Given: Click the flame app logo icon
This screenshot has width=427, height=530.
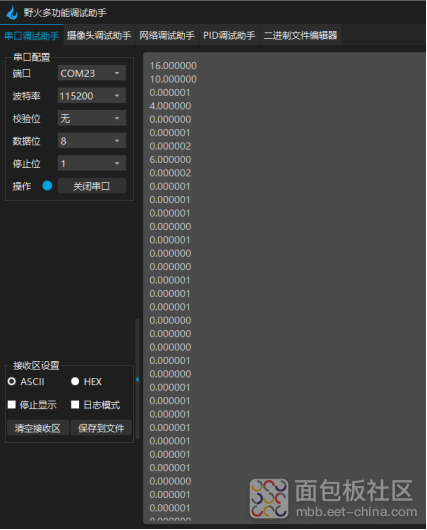Looking at the screenshot, I should tap(12, 13).
